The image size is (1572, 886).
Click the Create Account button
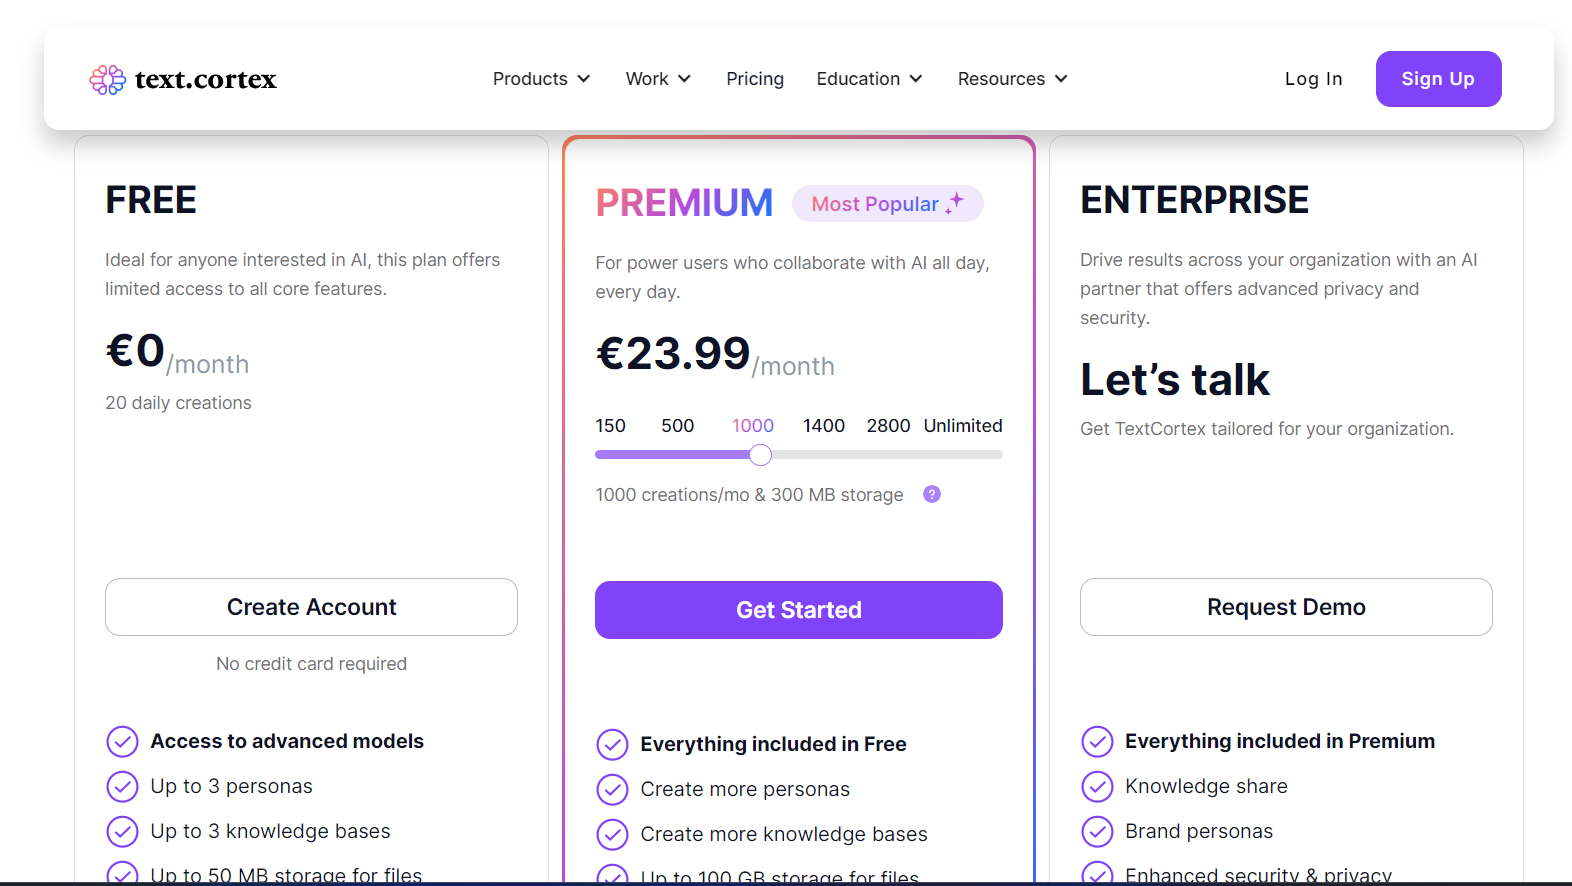coord(311,607)
